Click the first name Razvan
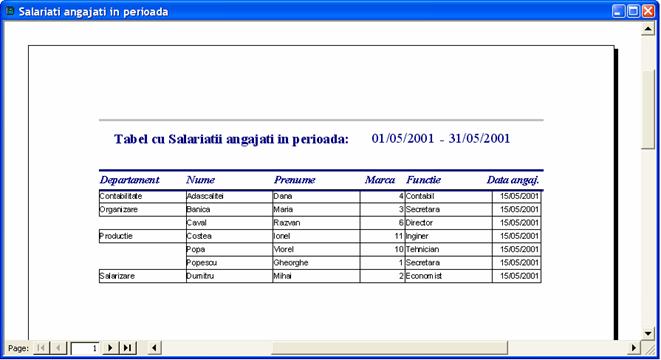661x360 pixels. 287,223
